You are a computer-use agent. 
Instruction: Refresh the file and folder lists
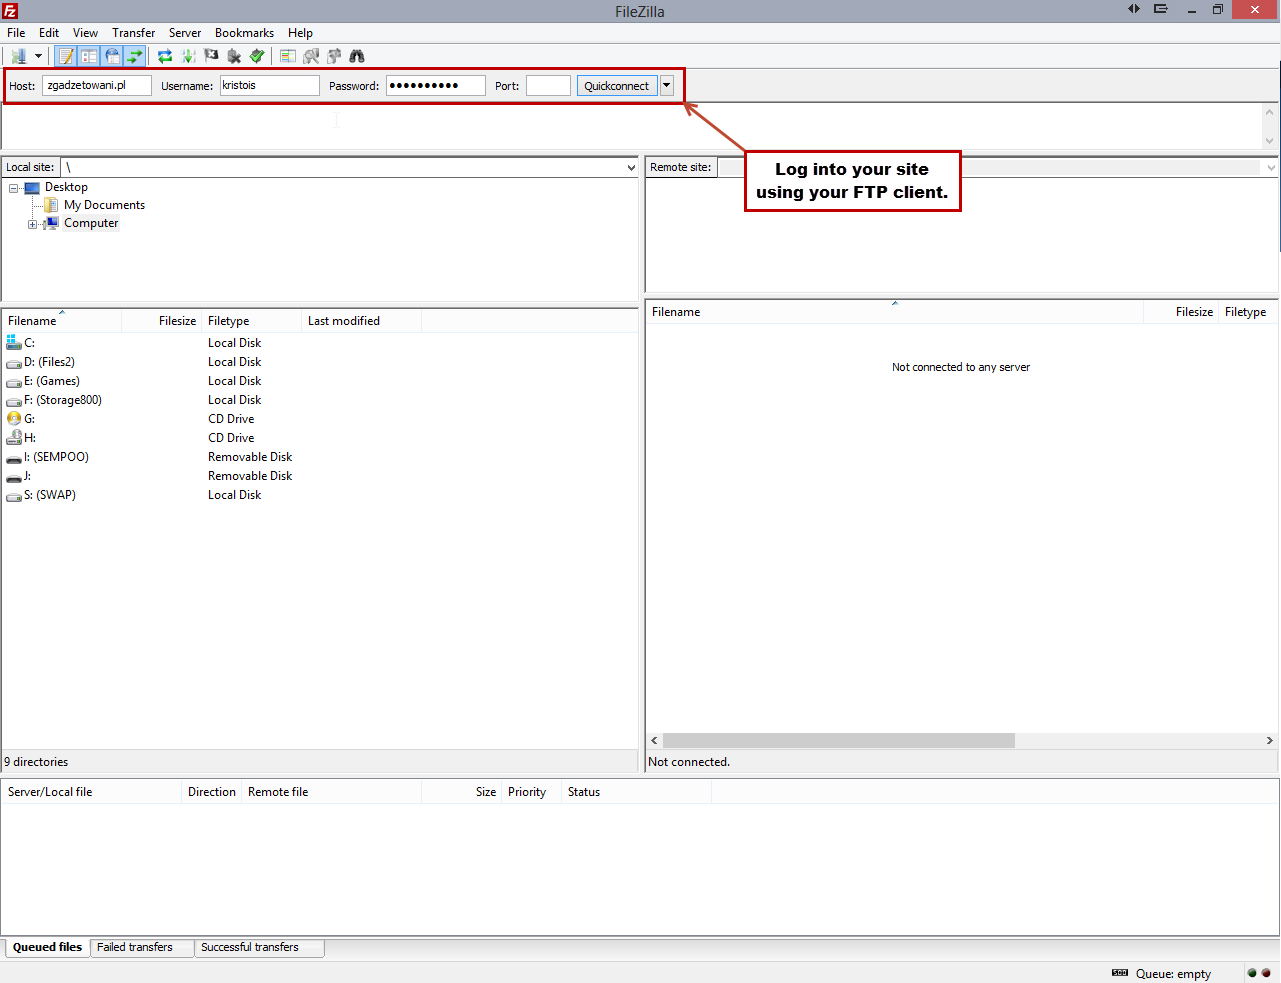pyautogui.click(x=165, y=56)
